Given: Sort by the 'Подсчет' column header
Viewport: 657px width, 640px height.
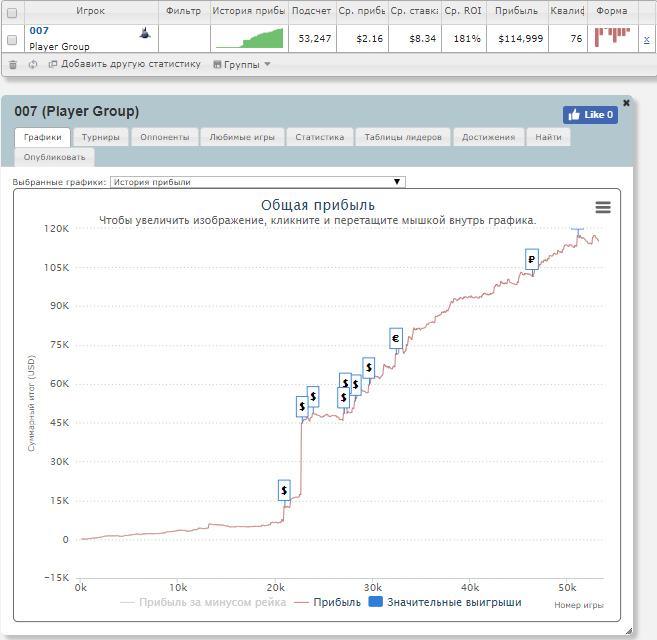Looking at the screenshot, I should [x=312, y=11].
